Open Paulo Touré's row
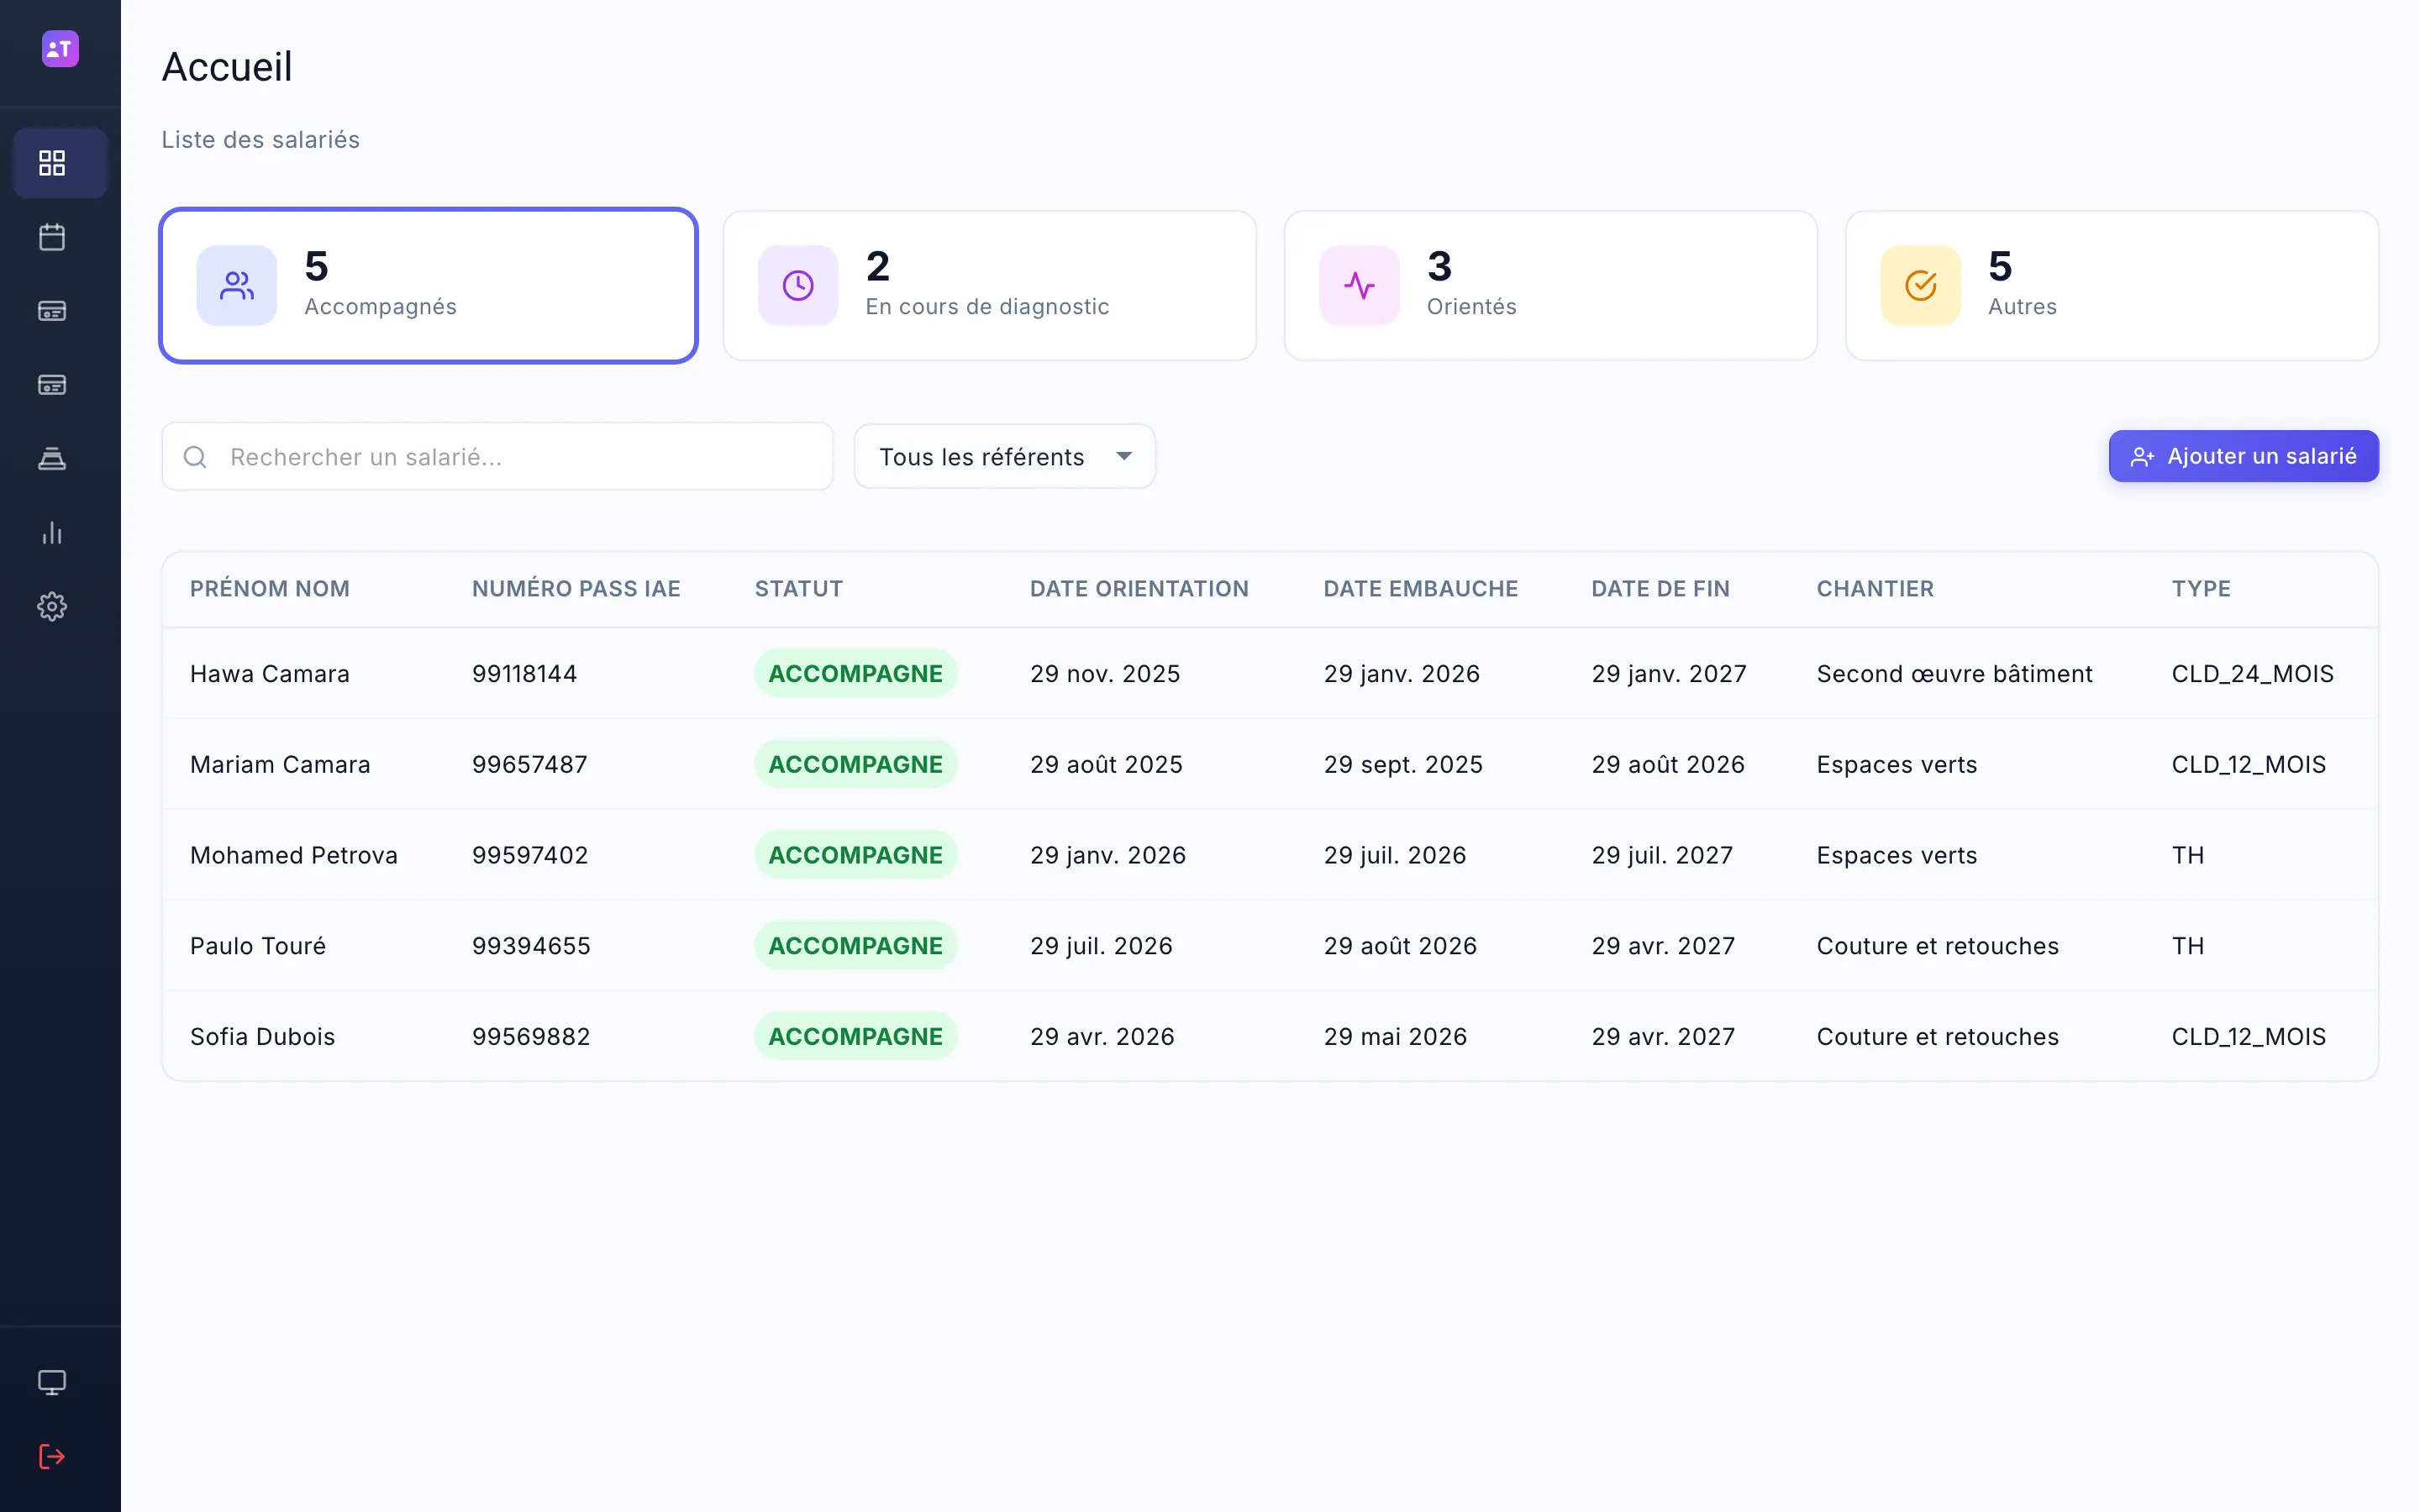Image resolution: width=2420 pixels, height=1512 pixels. [x=1270, y=946]
